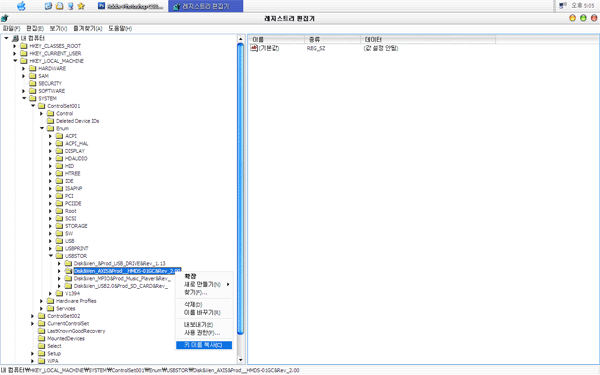Click the SECURITY folder icon
600x375 pixels.
point(33,83)
